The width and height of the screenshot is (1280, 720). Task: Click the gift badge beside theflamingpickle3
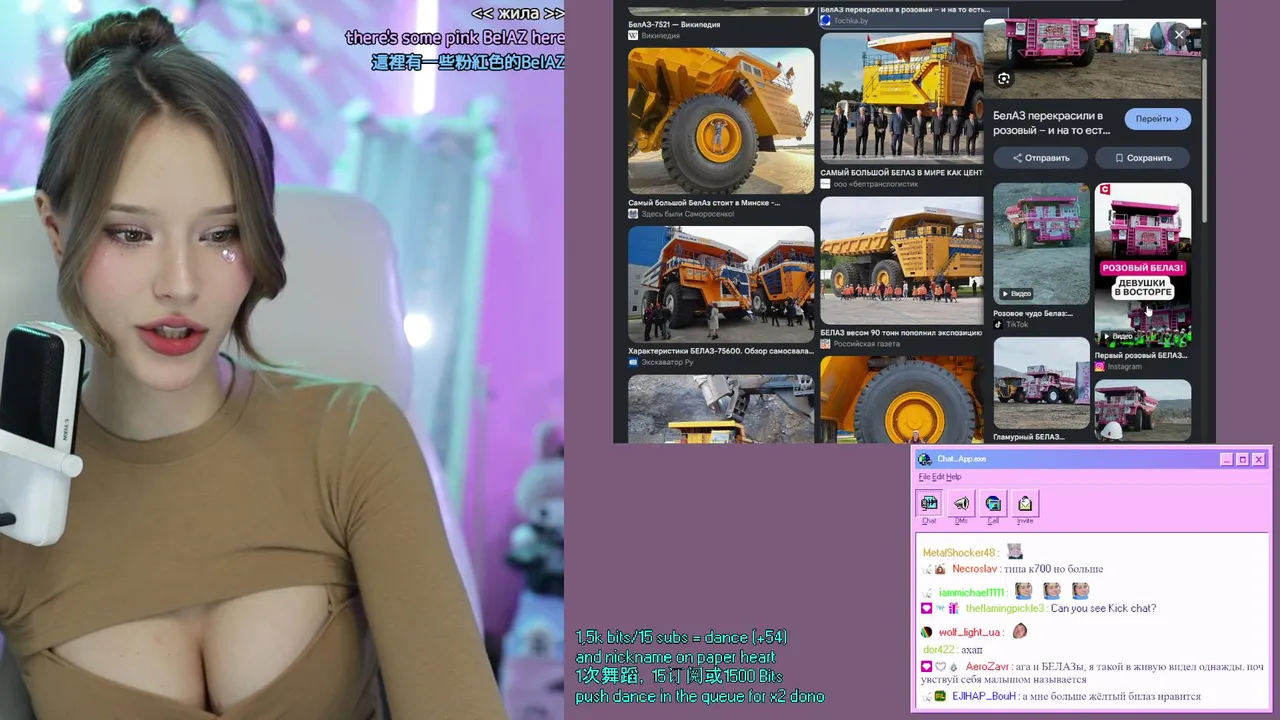[953, 608]
